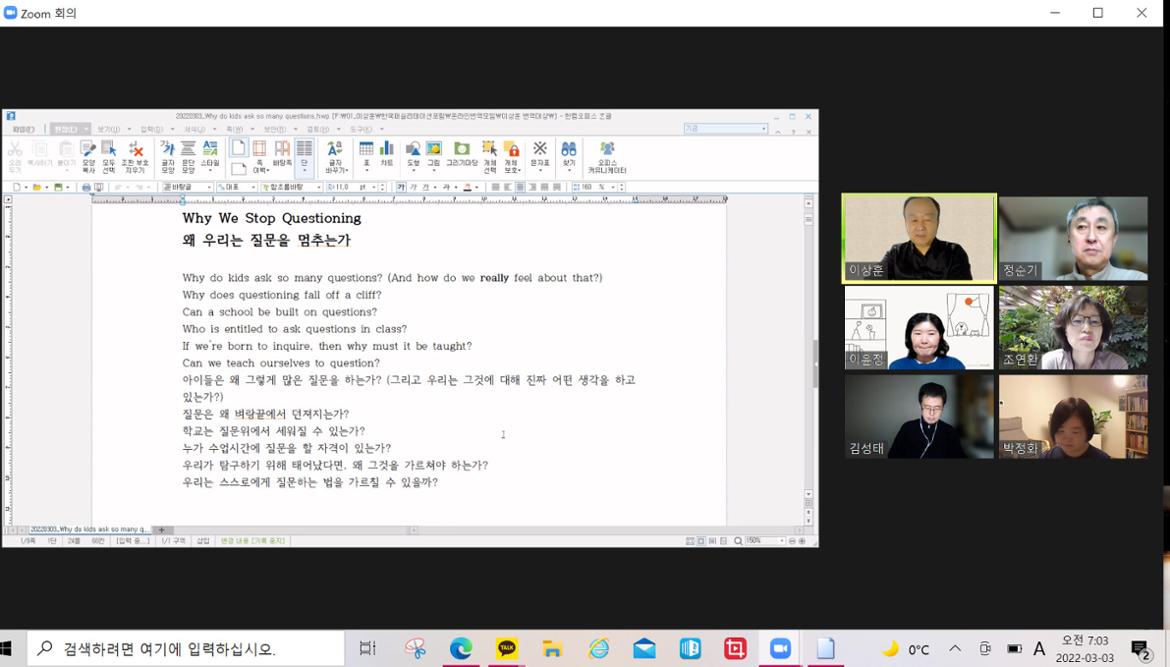Click the Print icon in the toolbar
Viewport: 1170px width, 667px height.
(x=86, y=187)
